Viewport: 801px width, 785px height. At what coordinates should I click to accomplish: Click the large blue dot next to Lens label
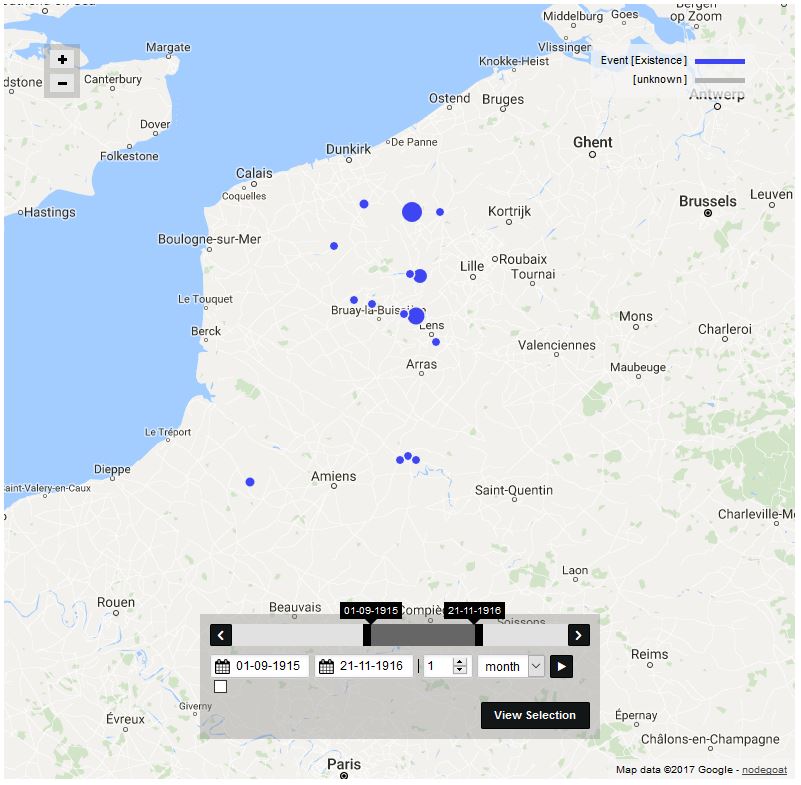tap(416, 316)
